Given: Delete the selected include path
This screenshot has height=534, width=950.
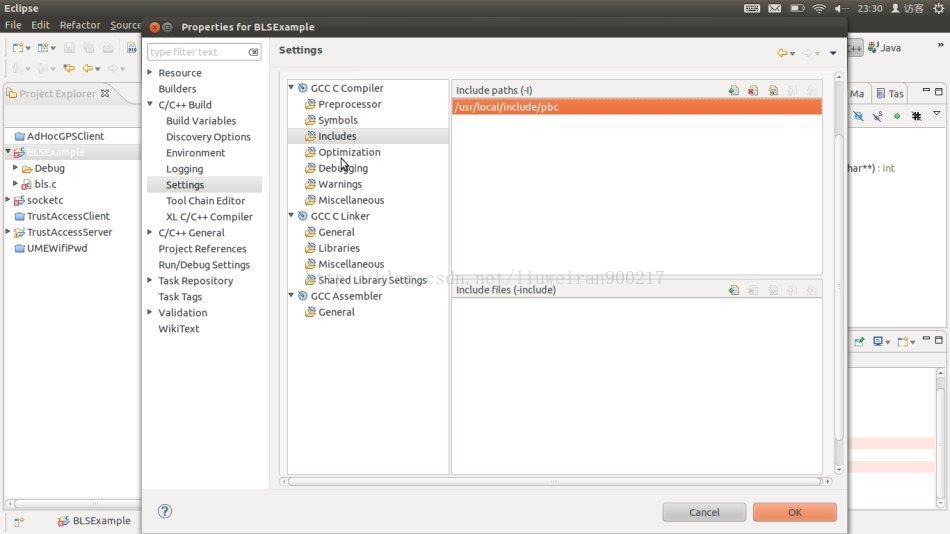Looking at the screenshot, I should pos(753,90).
